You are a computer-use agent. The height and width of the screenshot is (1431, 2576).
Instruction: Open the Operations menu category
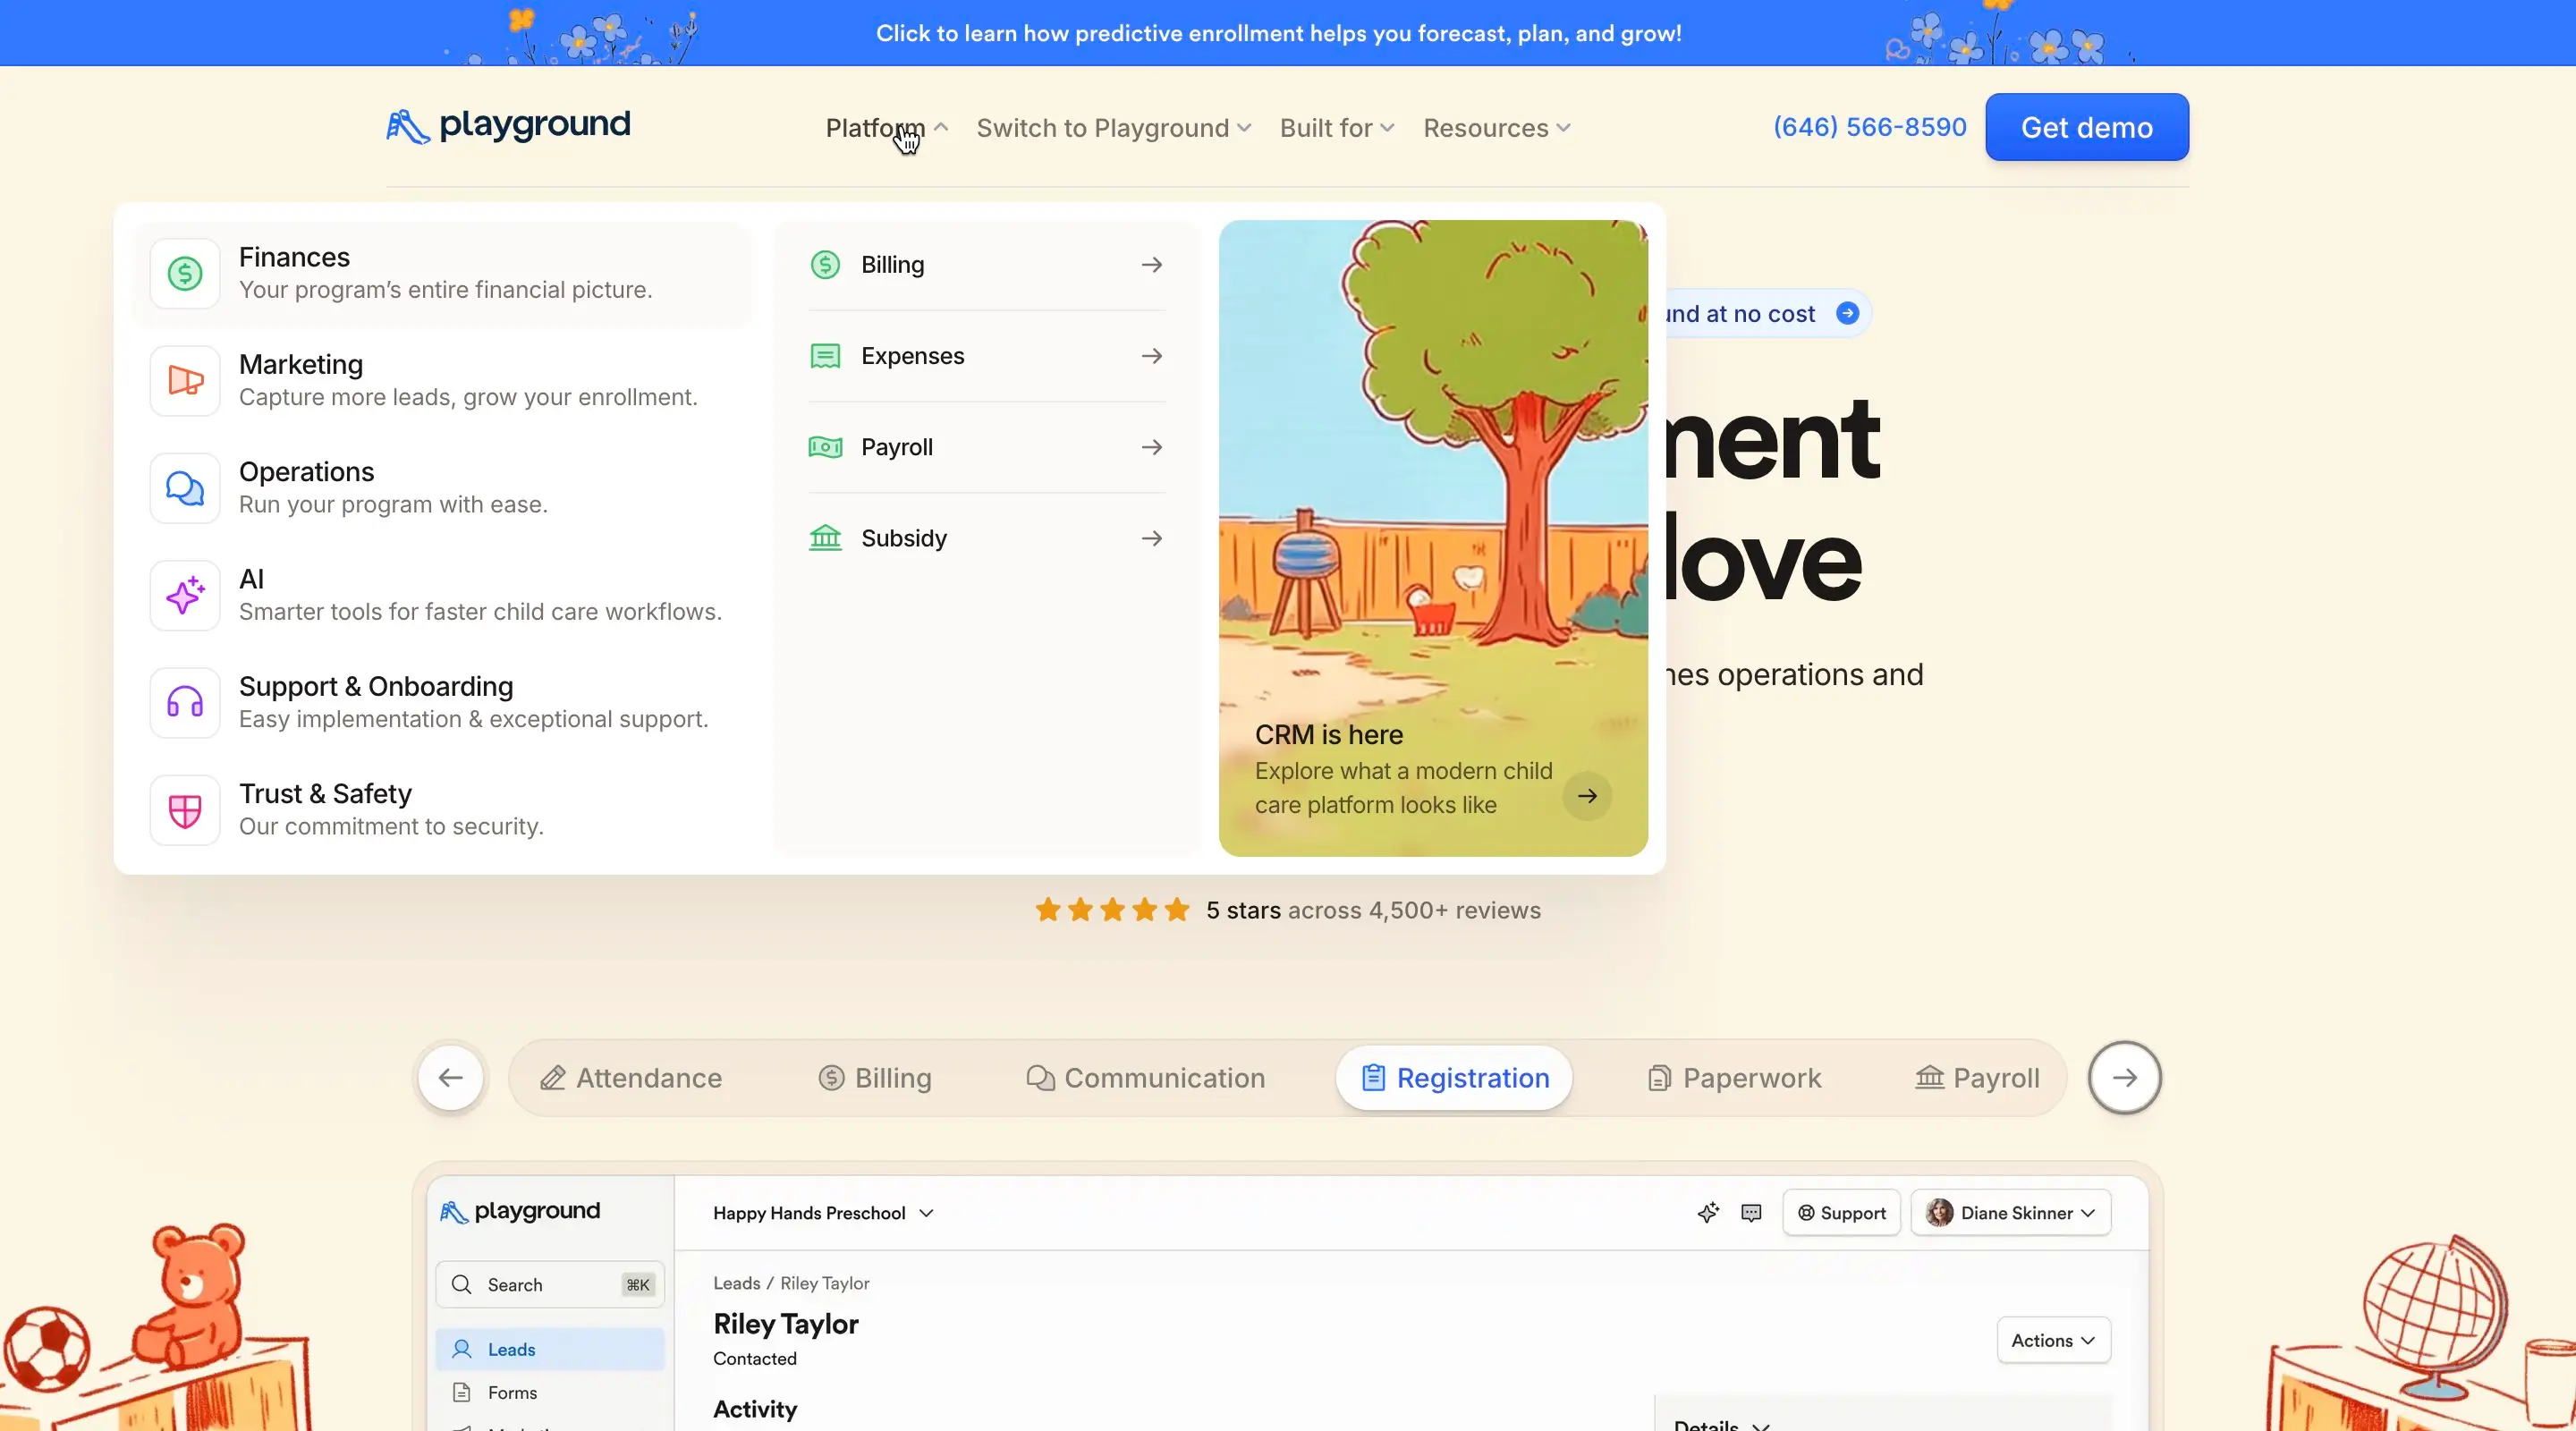coord(442,488)
